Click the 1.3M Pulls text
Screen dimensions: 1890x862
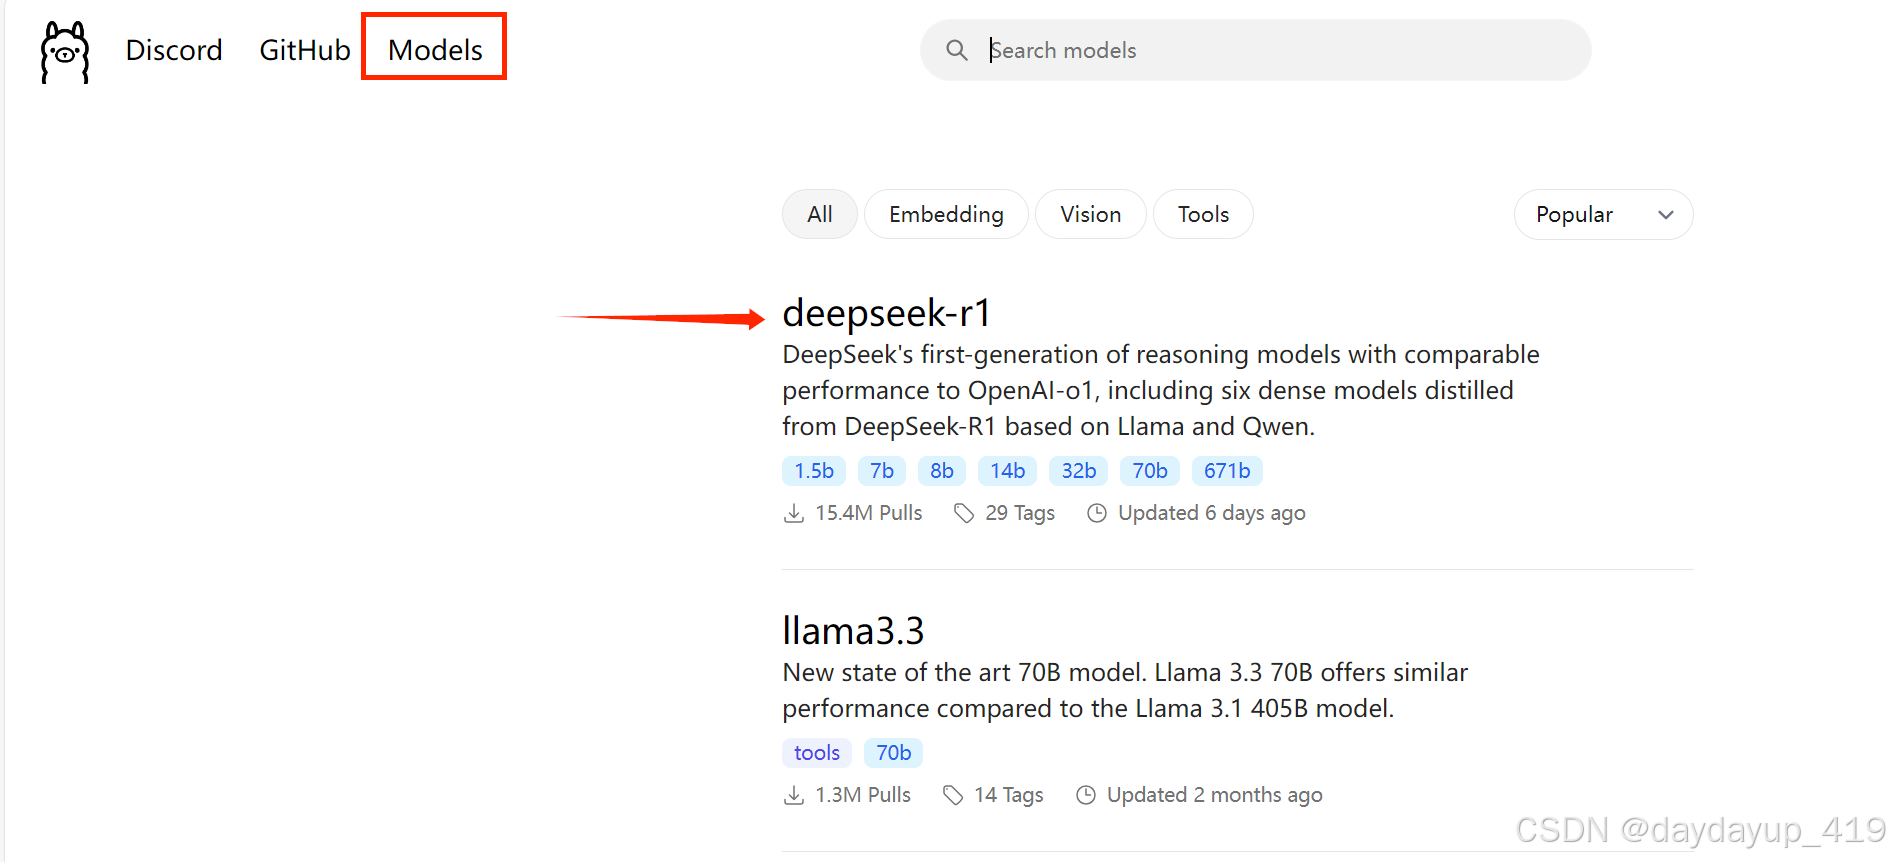coord(863,795)
